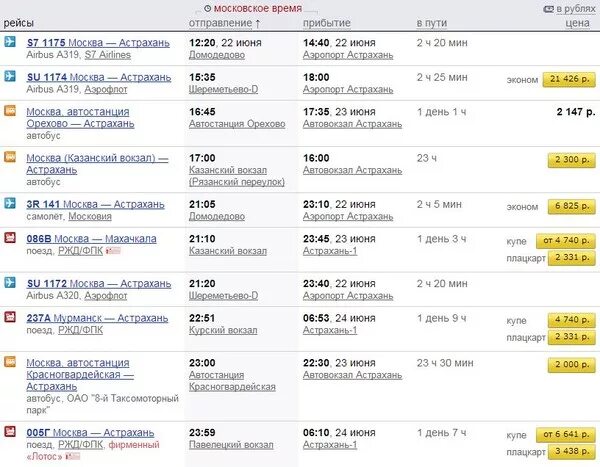Click the flag icon next to РЖД/ФПК on 086В
This screenshot has height=467, width=600.
113,251
